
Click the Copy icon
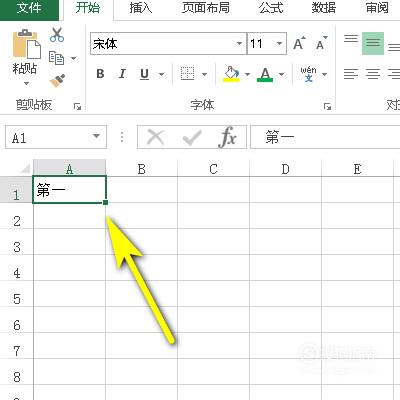(x=56, y=58)
